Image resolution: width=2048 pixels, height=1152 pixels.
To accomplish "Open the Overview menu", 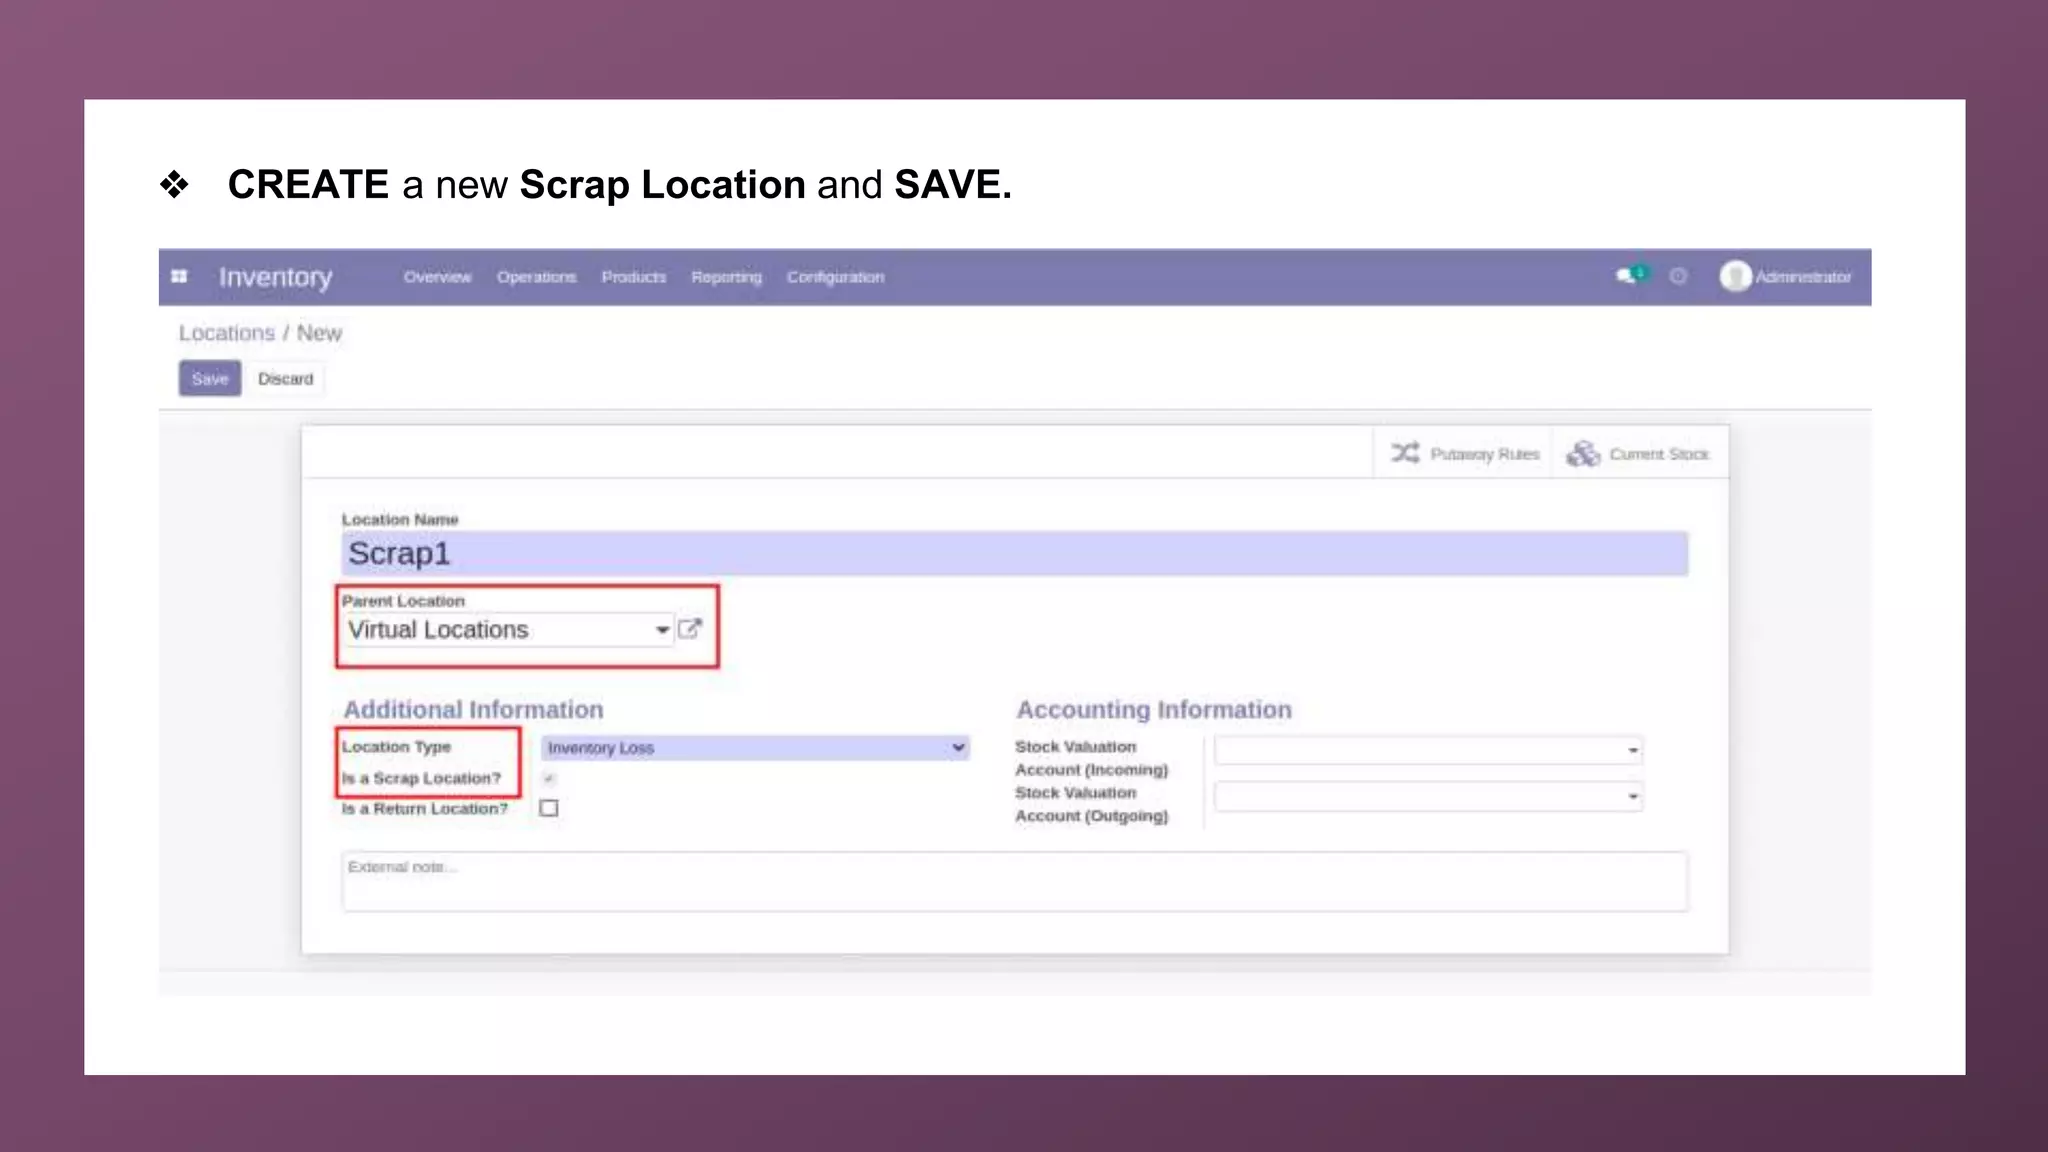I will [x=437, y=277].
